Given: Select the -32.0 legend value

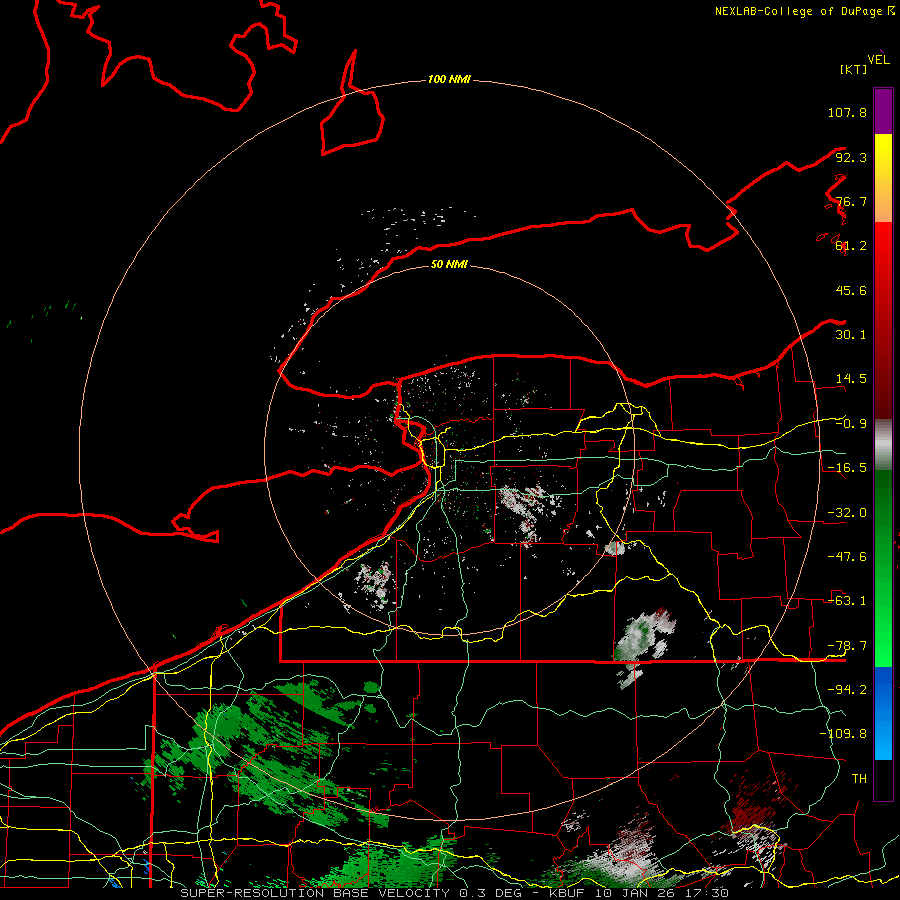Looking at the screenshot, I should (x=847, y=513).
